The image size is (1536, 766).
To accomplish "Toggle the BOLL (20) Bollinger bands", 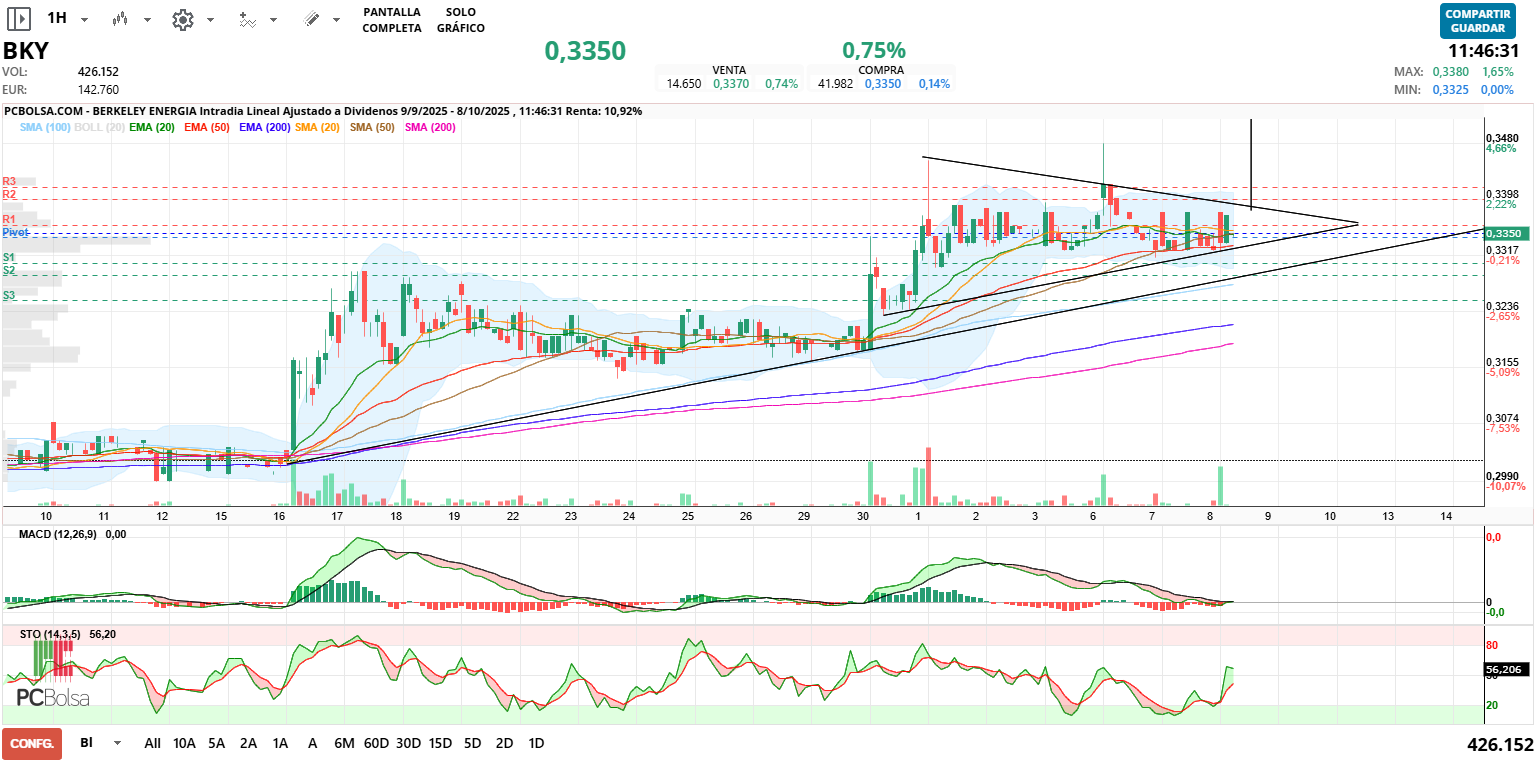I will pyautogui.click(x=99, y=128).
